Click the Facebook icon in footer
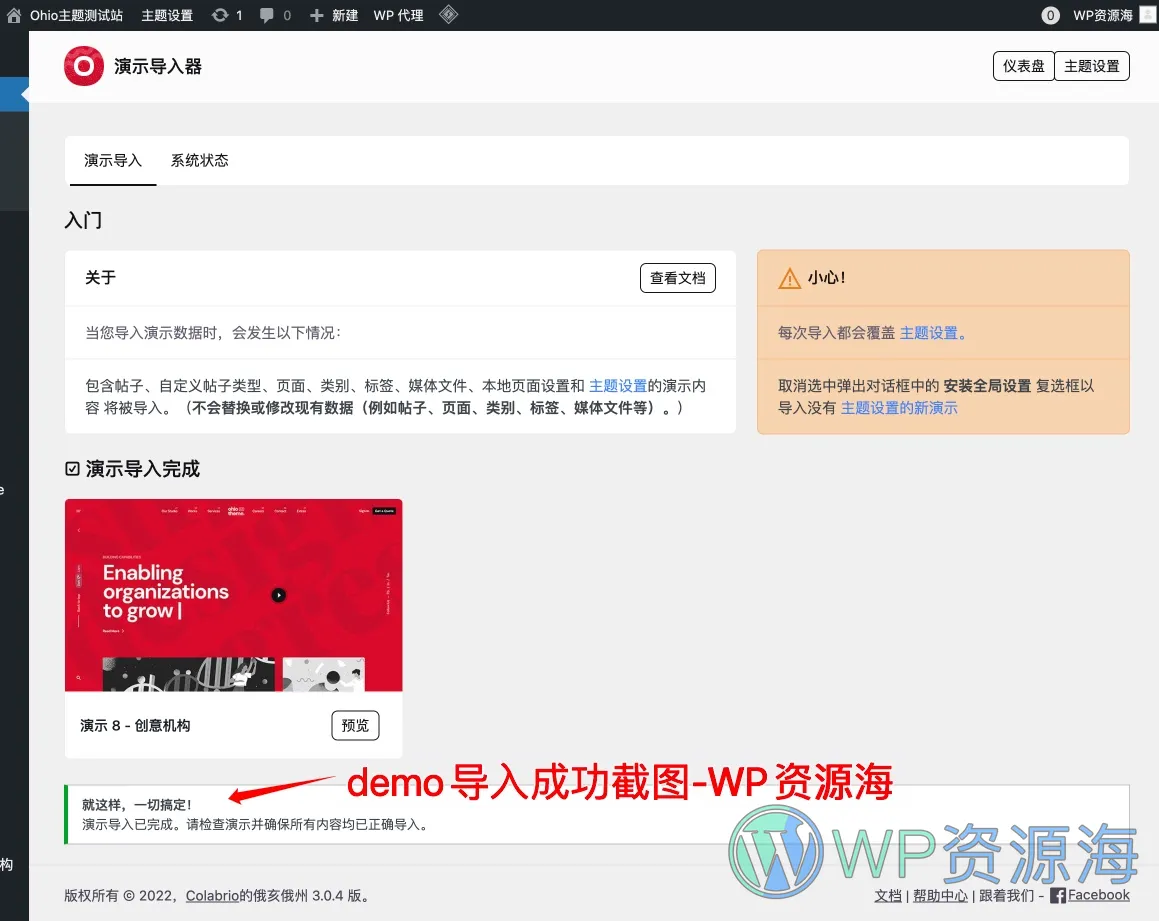Image resolution: width=1159 pixels, height=921 pixels. coord(1058,896)
